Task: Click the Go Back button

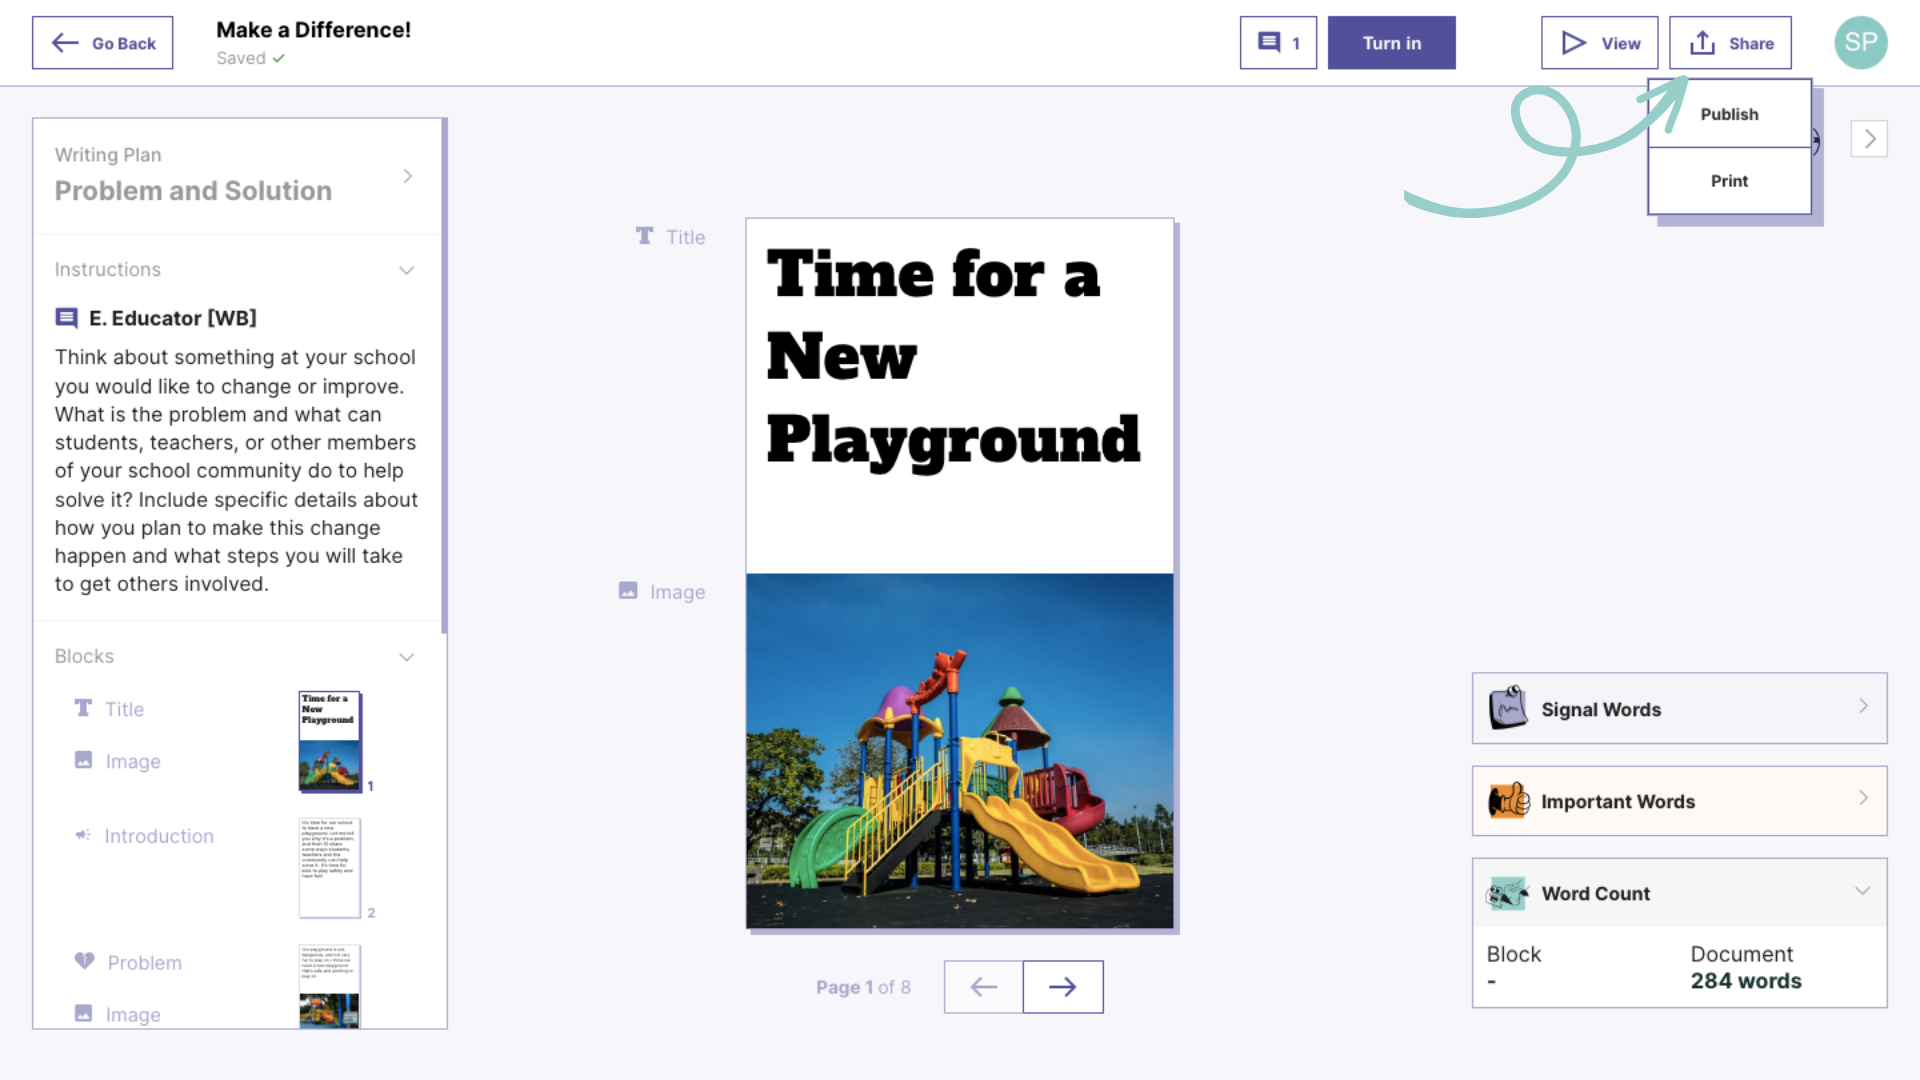Action: tap(102, 43)
